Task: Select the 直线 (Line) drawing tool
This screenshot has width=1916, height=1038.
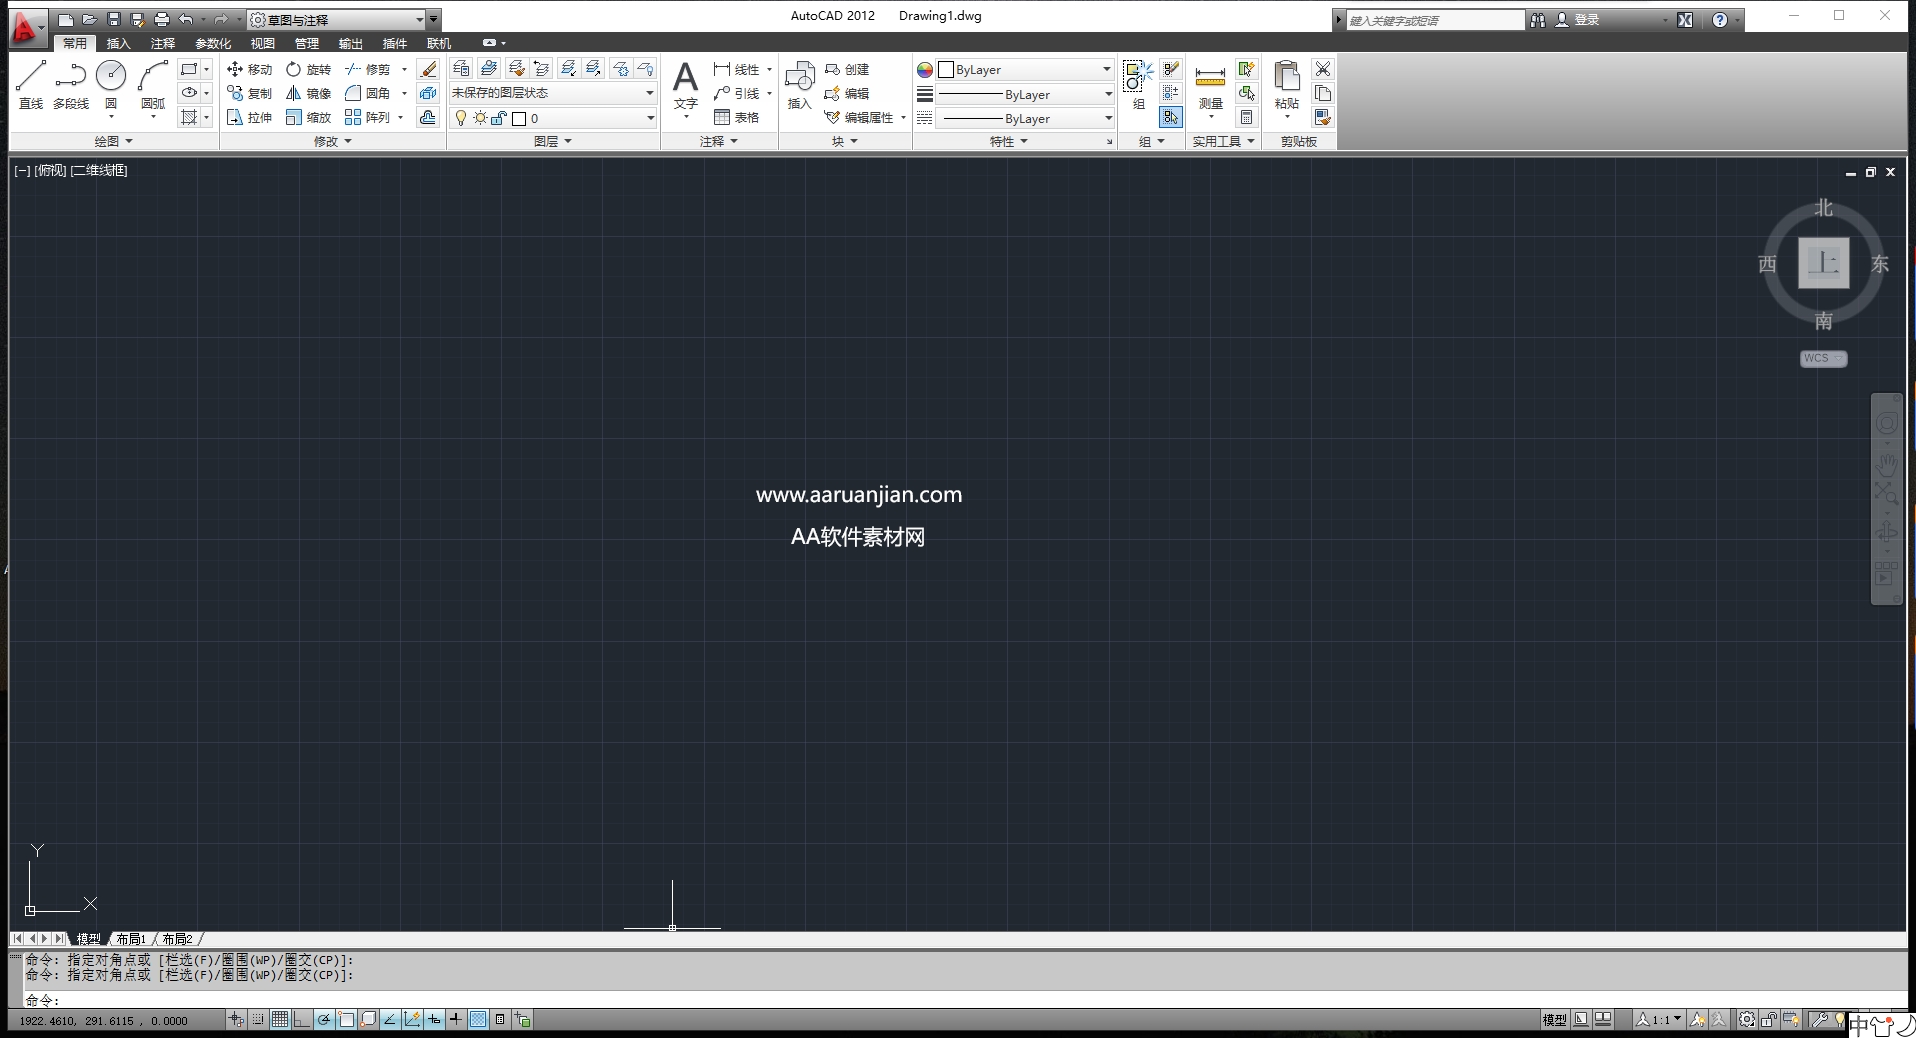Action: (x=29, y=88)
